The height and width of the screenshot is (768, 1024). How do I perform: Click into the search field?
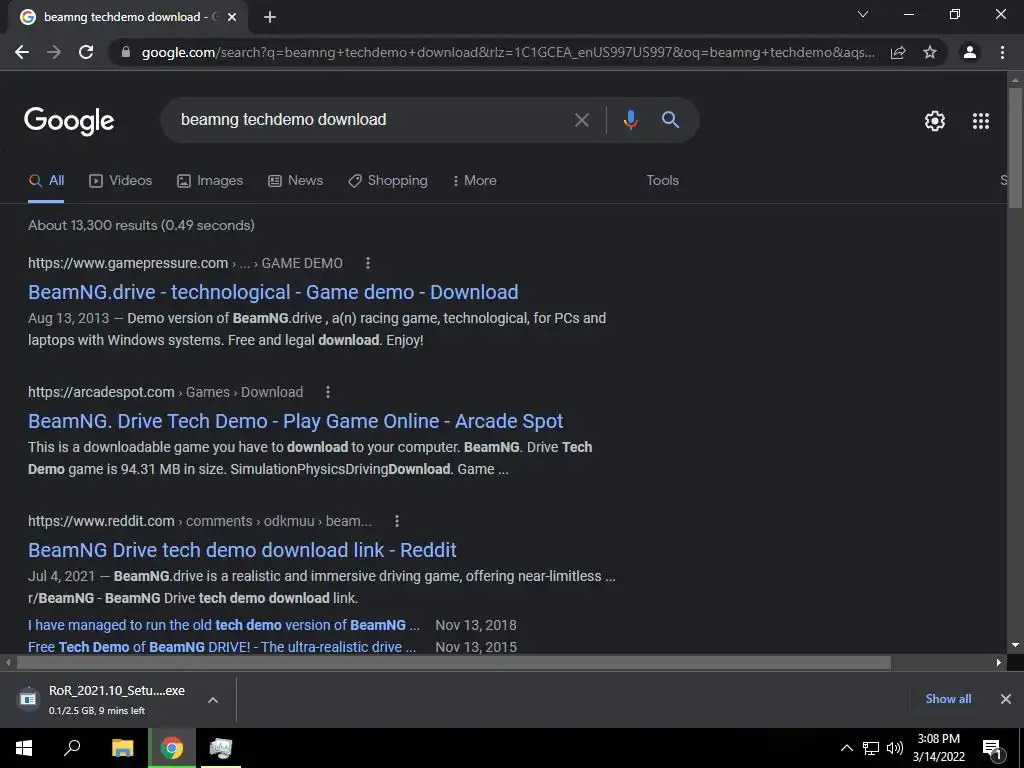372,120
